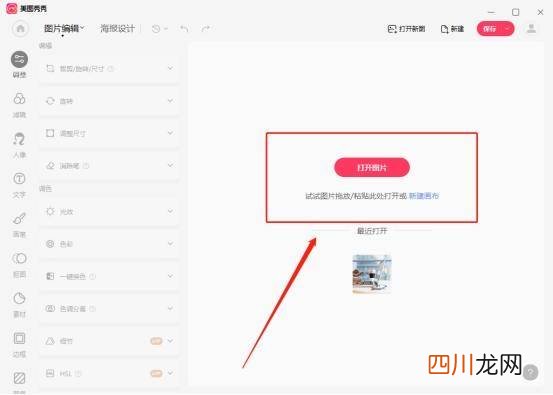Click the 色彩 row label
Screen dimensions: 553x395
(66, 244)
